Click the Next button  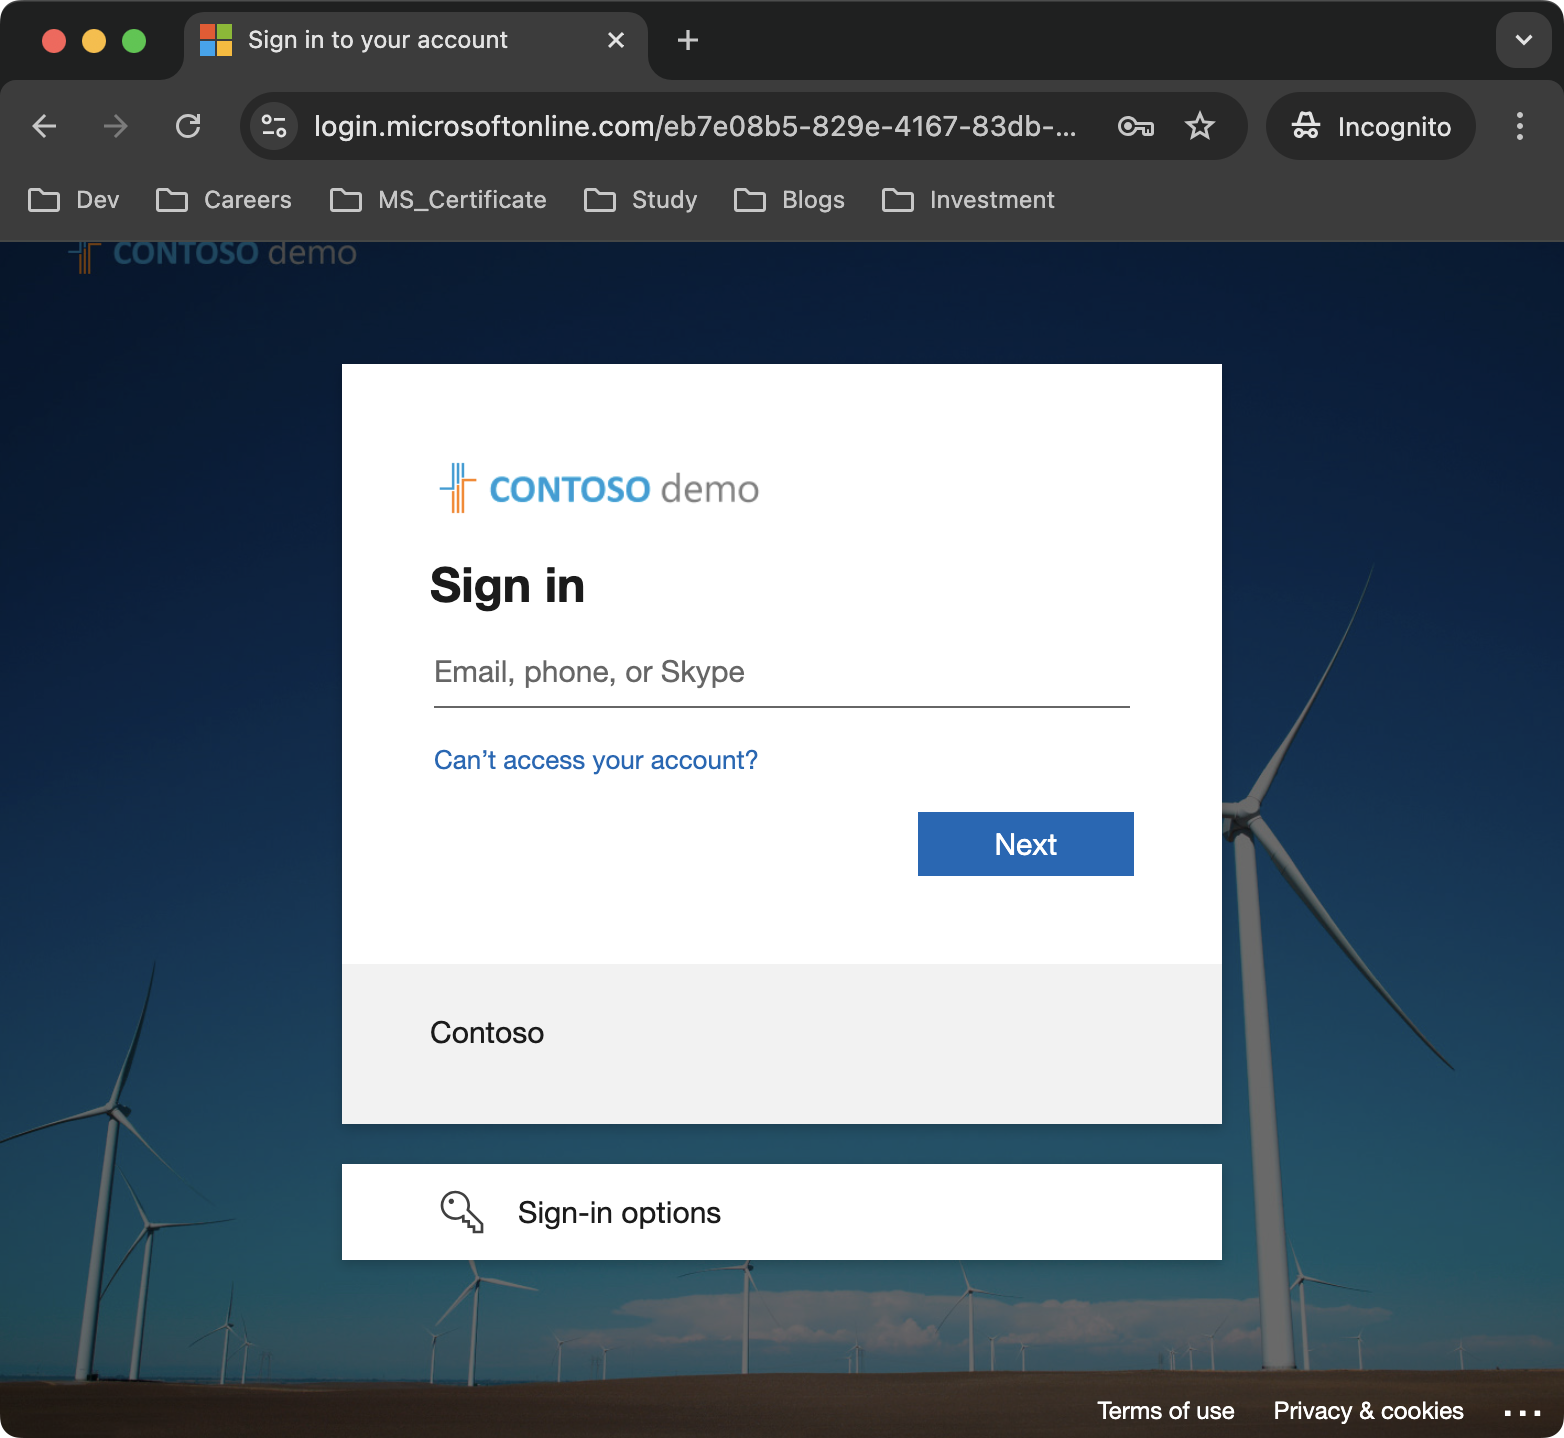coord(1026,844)
